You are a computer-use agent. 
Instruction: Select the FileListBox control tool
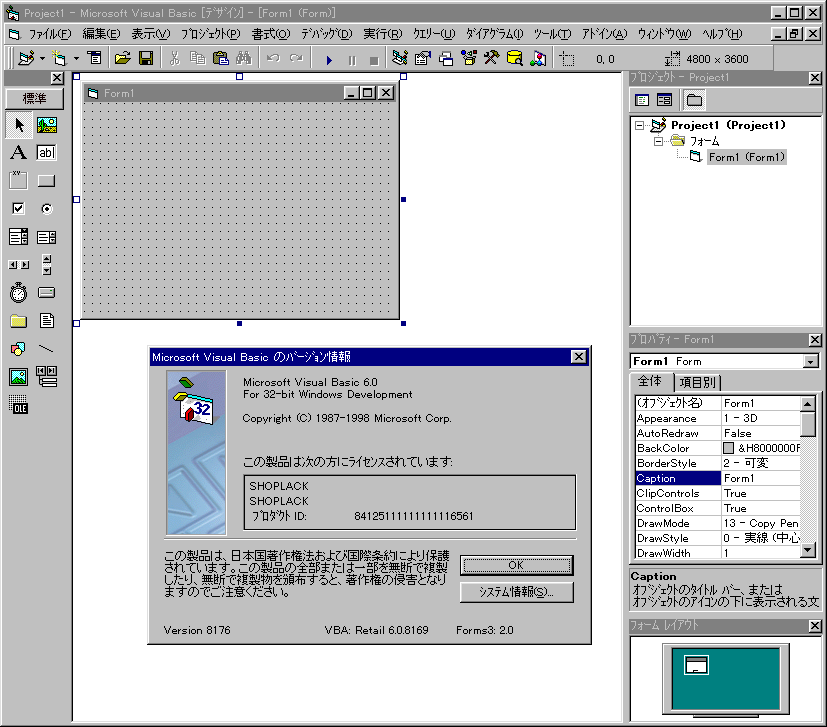[46, 321]
